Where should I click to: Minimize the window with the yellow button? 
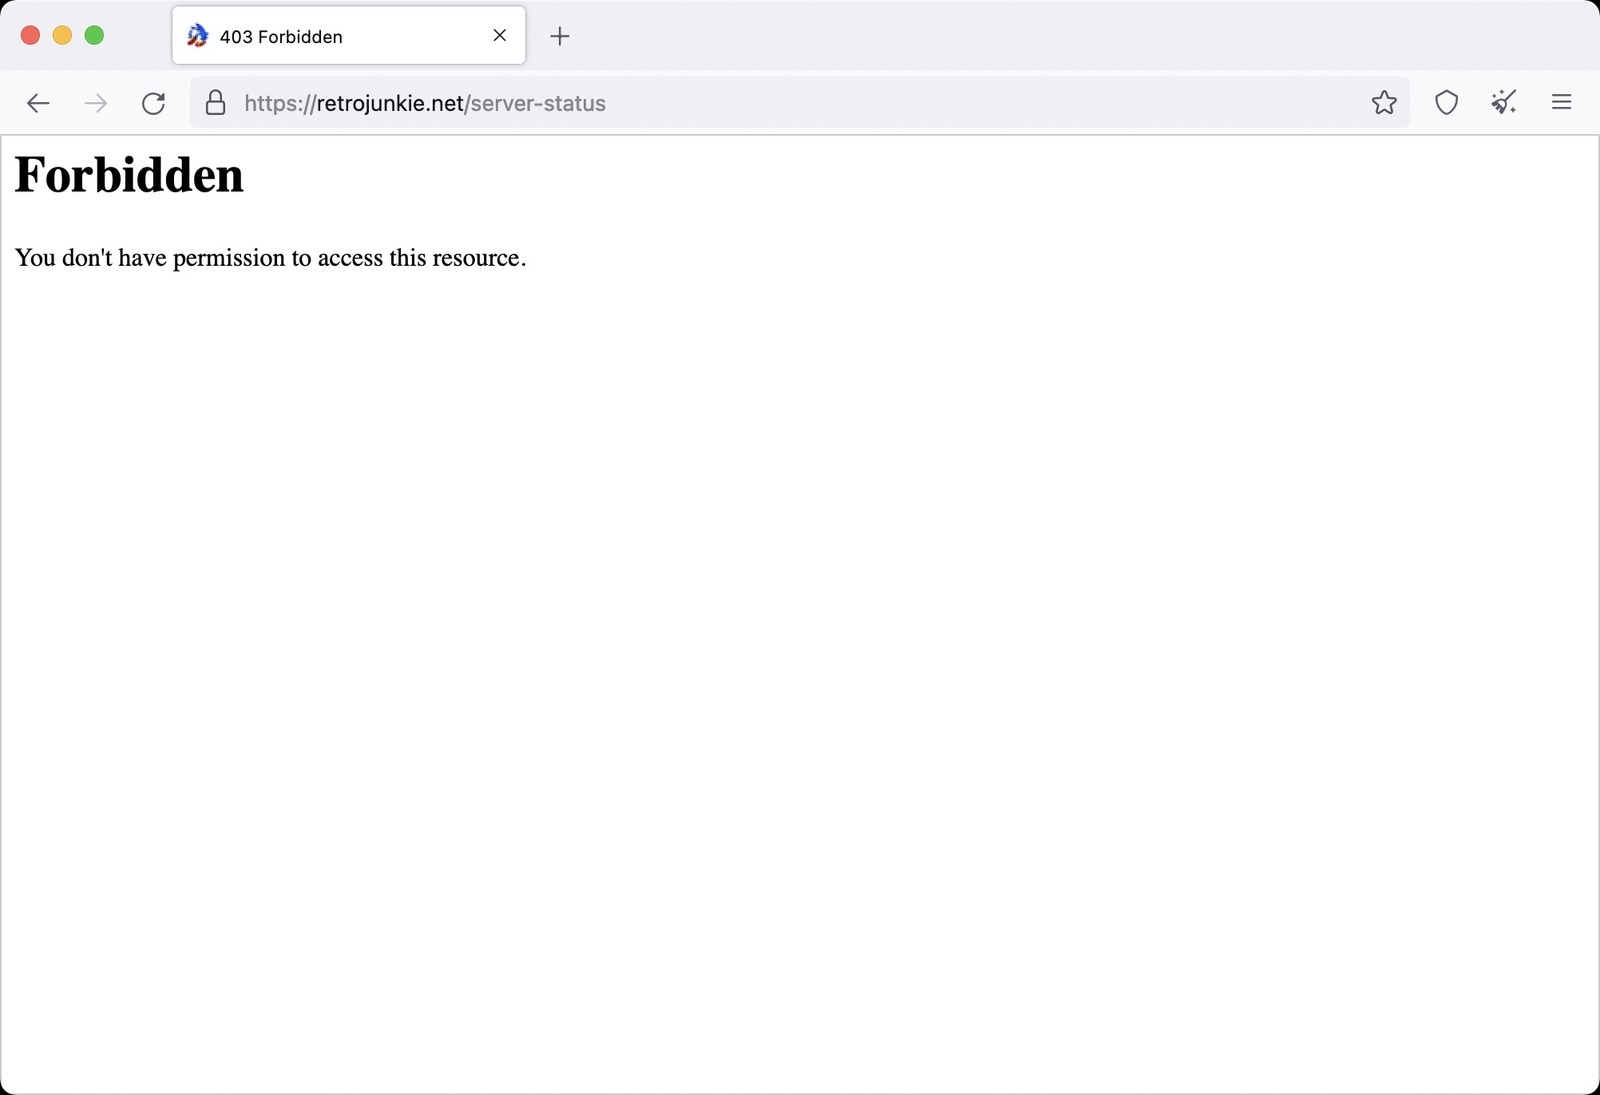(x=62, y=35)
